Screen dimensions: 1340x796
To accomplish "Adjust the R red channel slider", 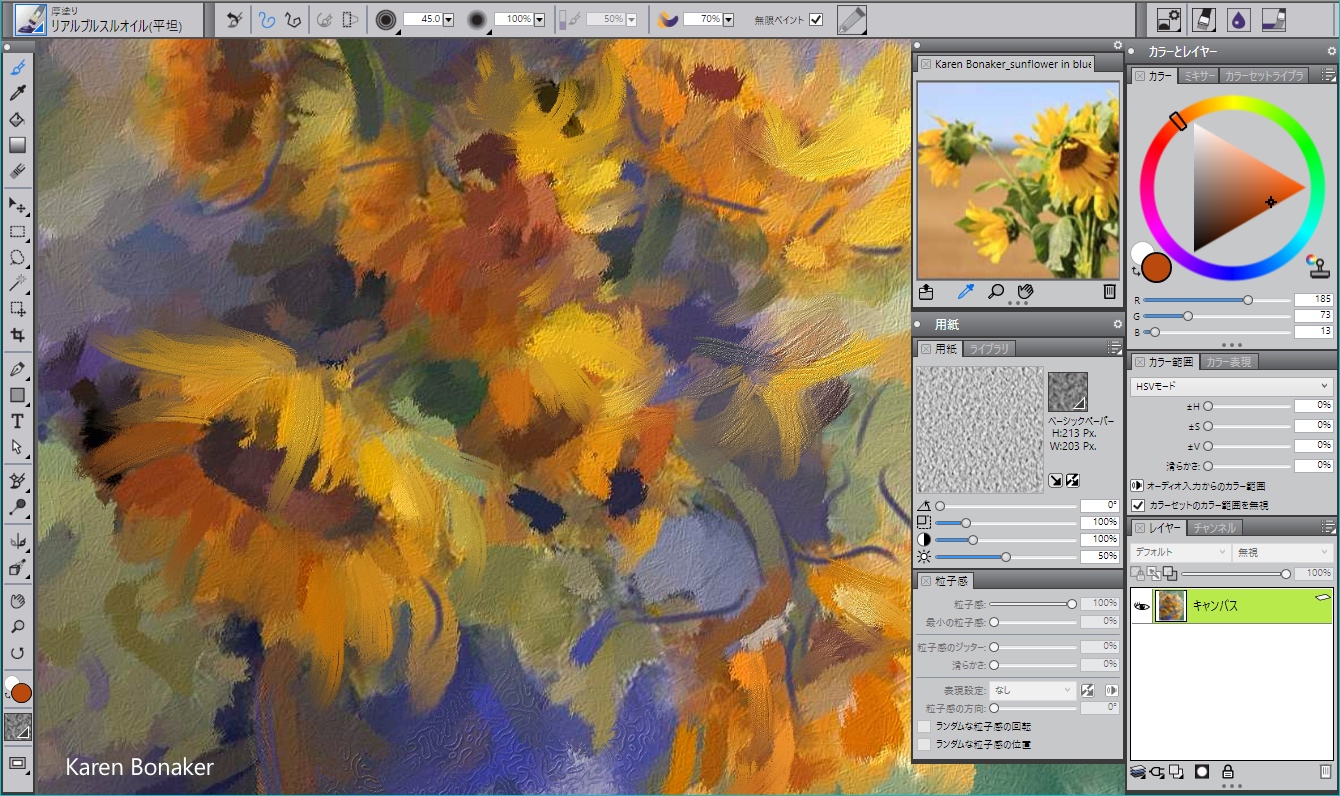I will coord(1217,300).
